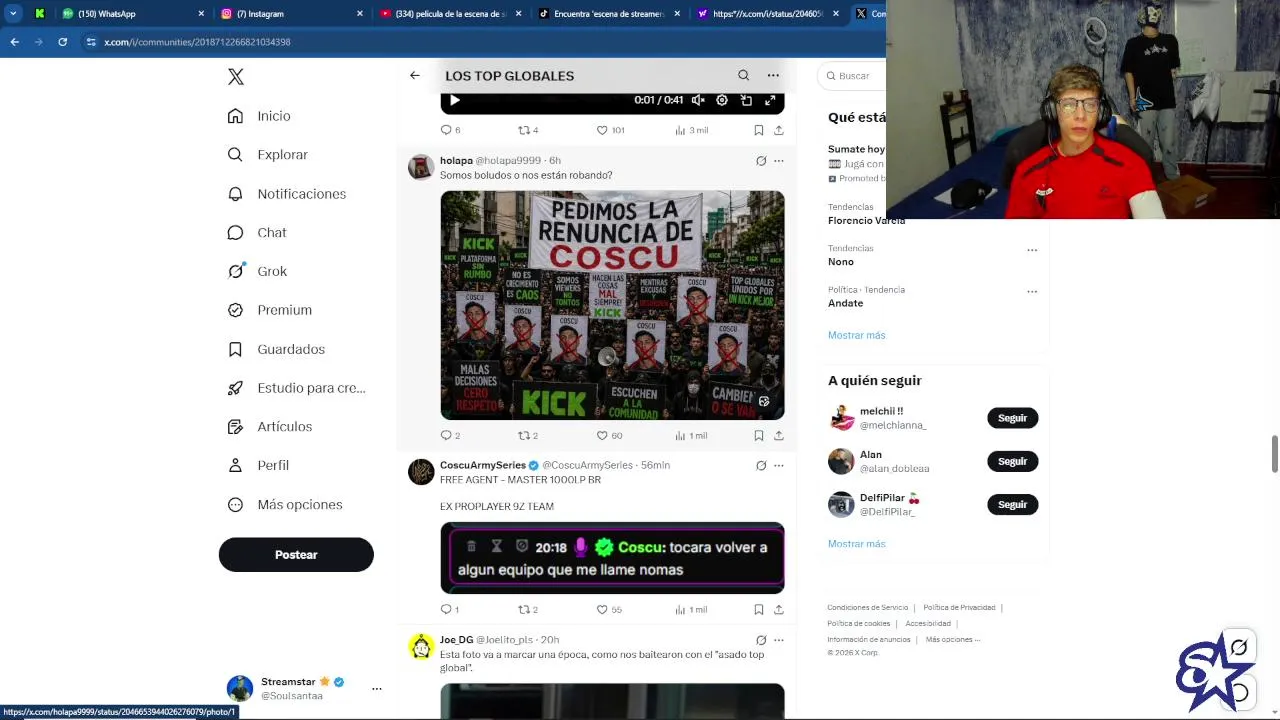Open more options on Joe_DG post
The height and width of the screenshot is (720, 1280).
[x=779, y=640]
